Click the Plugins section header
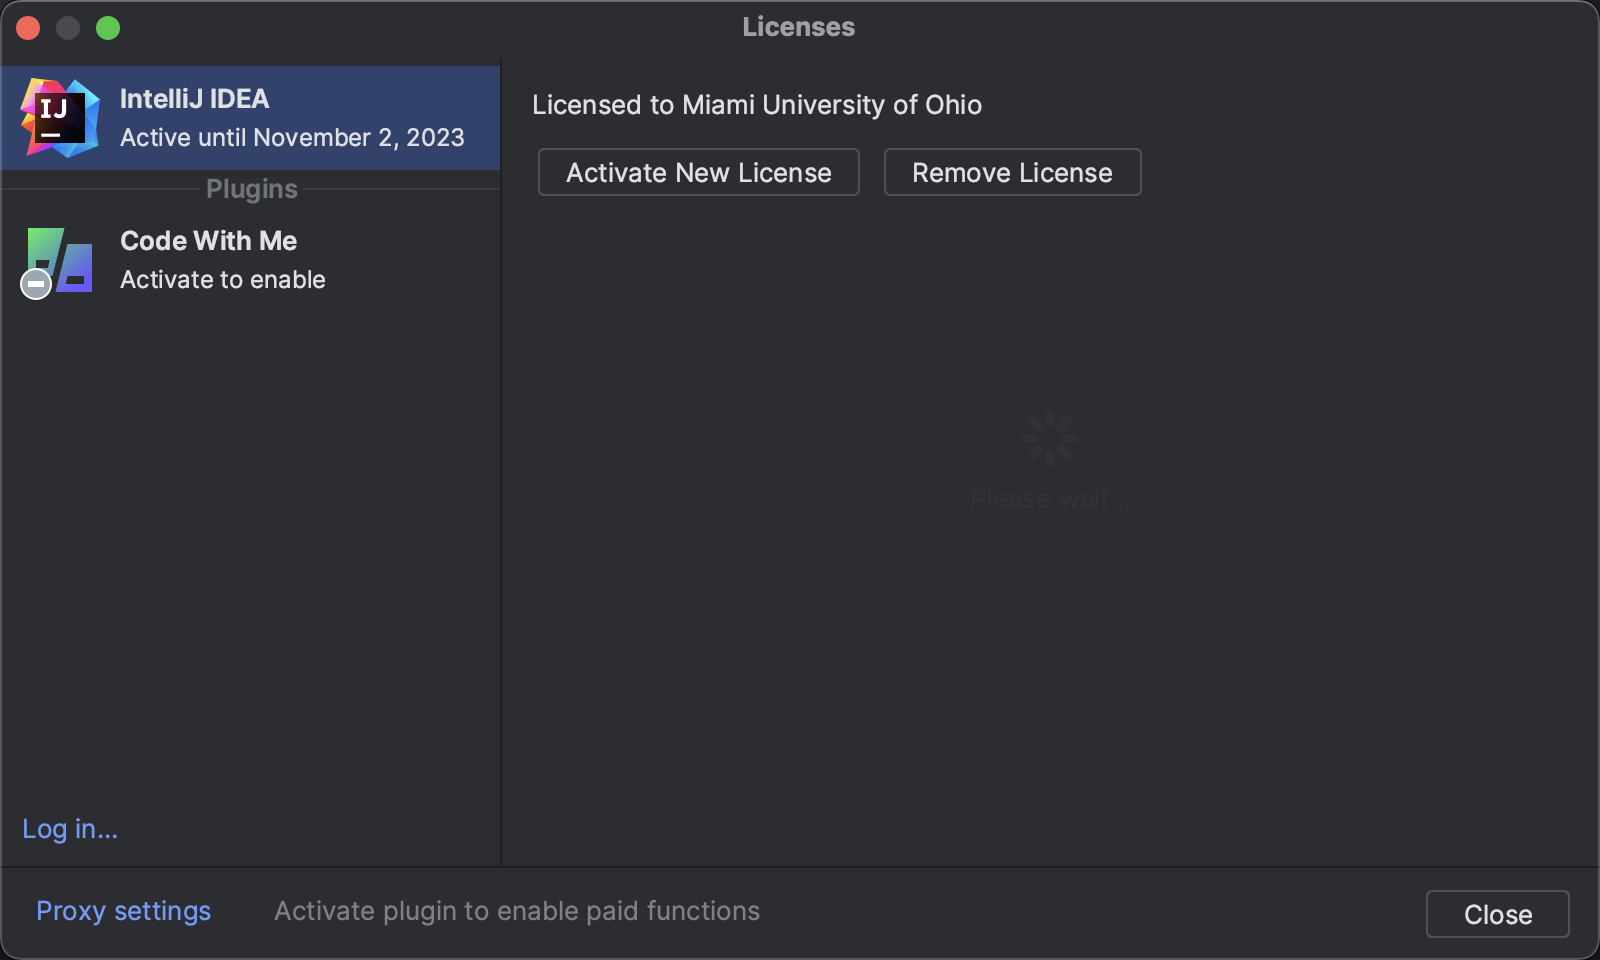 click(252, 189)
